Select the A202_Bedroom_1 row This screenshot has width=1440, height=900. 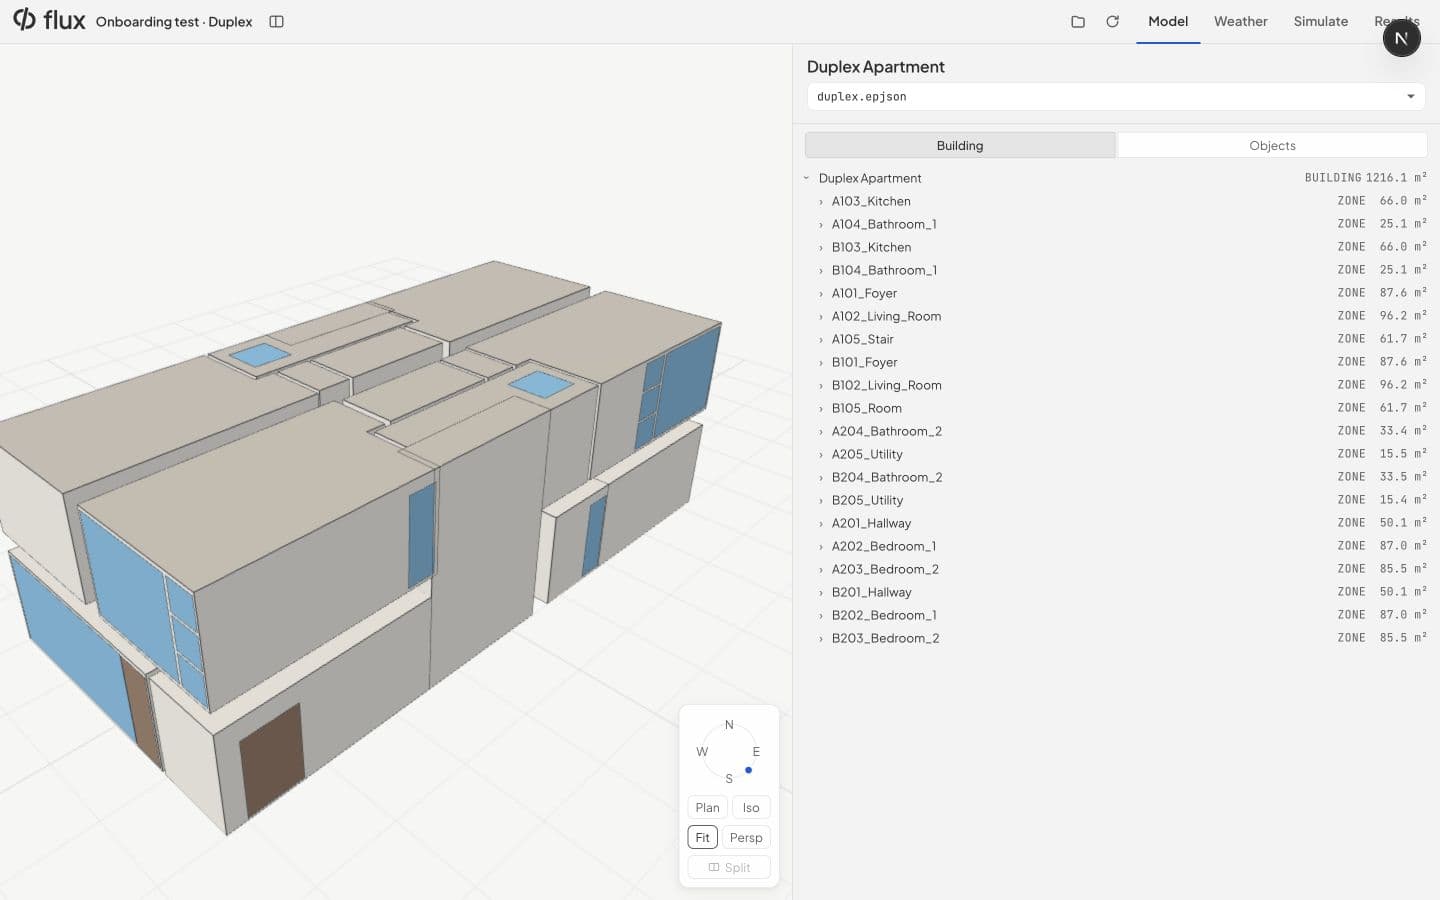(1116, 546)
